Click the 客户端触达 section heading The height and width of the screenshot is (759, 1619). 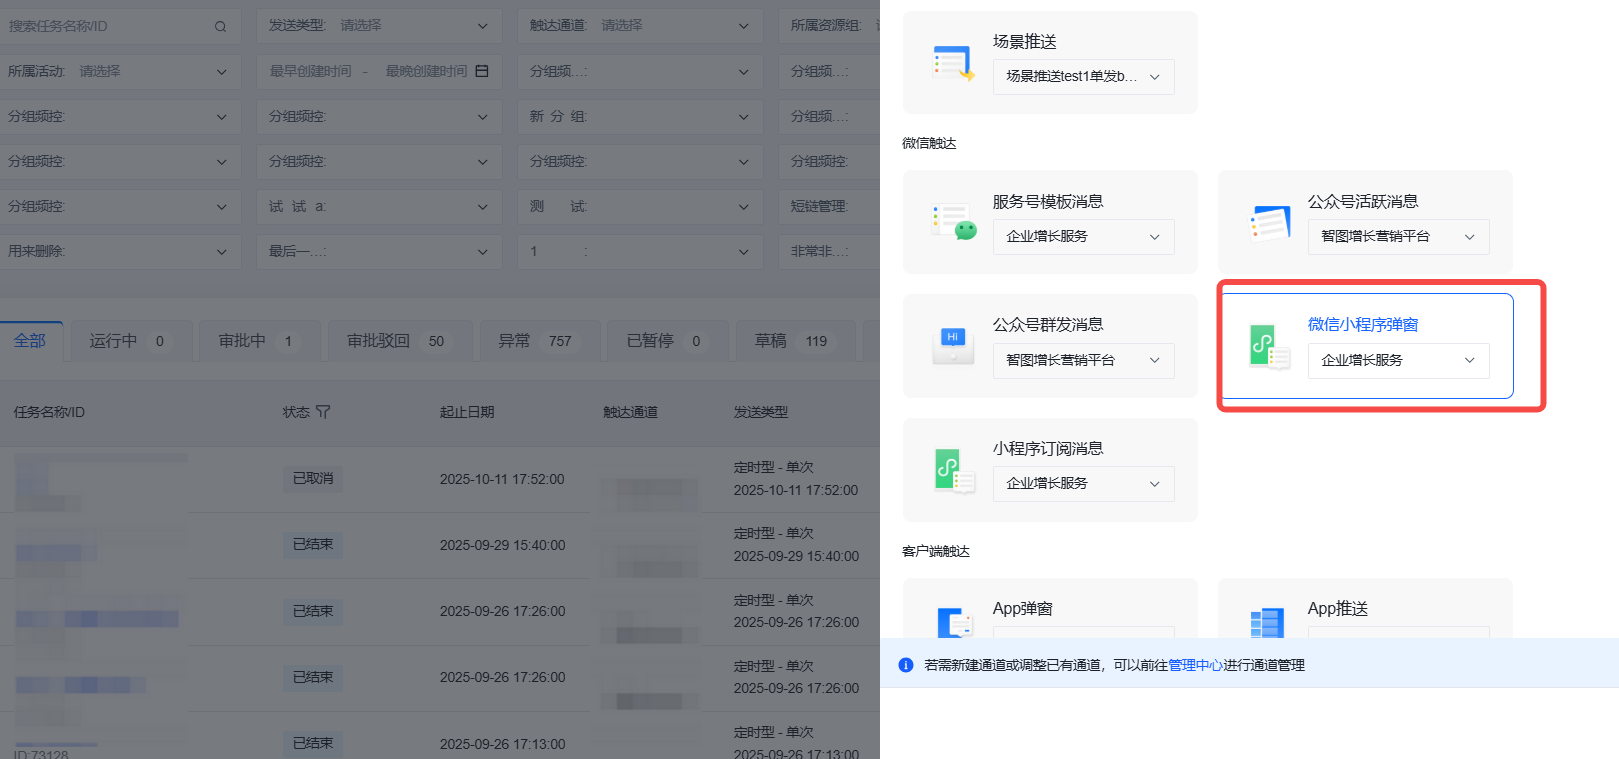pos(936,551)
